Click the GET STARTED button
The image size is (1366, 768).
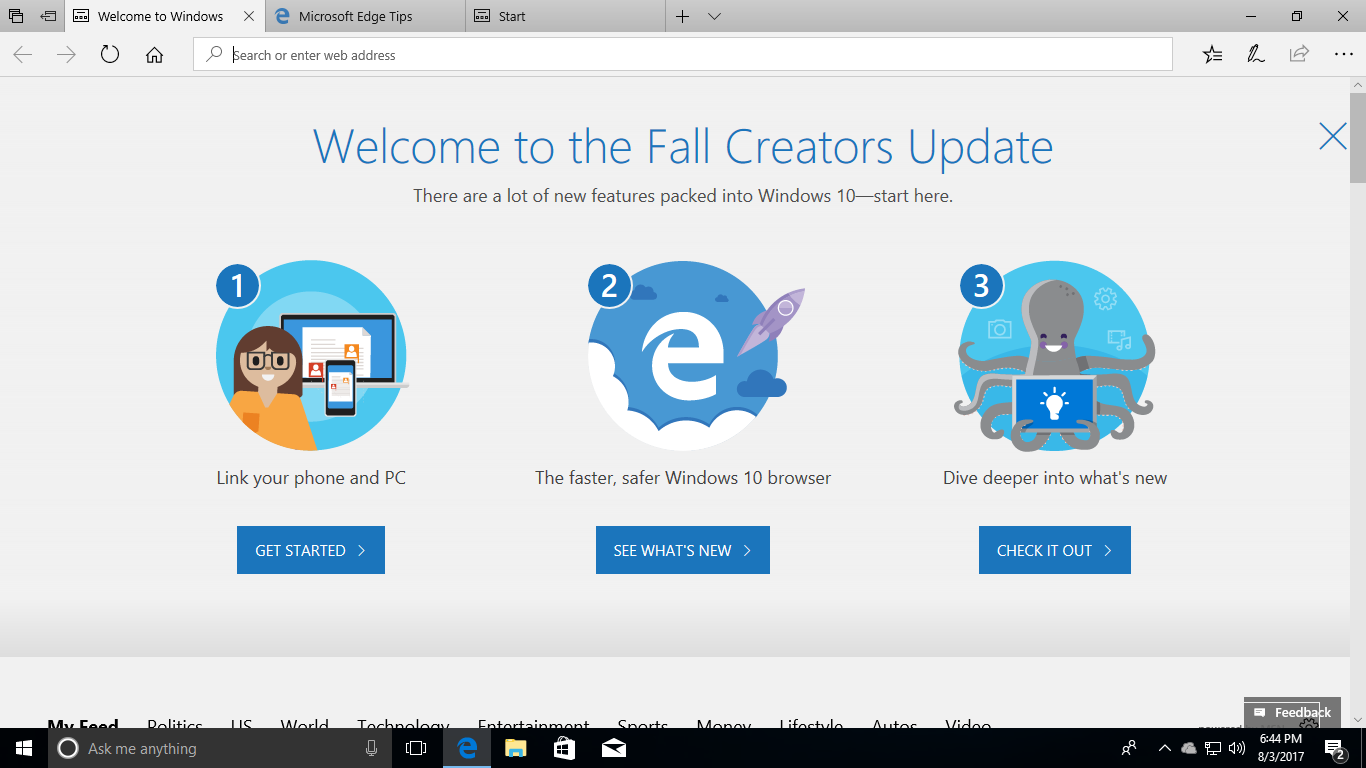click(311, 550)
